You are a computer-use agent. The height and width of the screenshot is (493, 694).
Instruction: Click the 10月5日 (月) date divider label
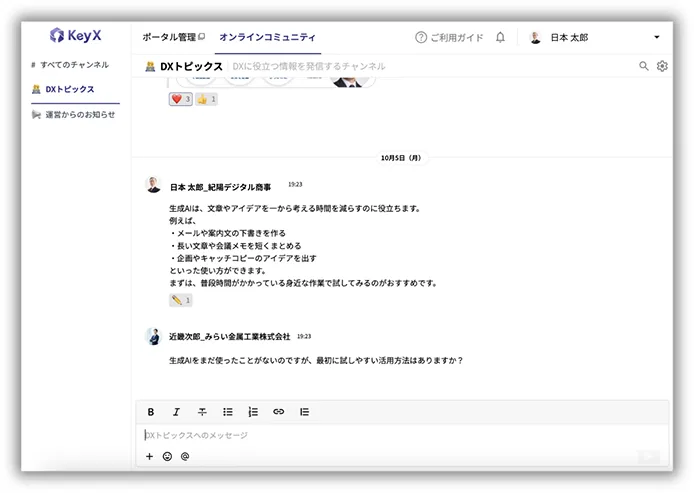(401, 158)
